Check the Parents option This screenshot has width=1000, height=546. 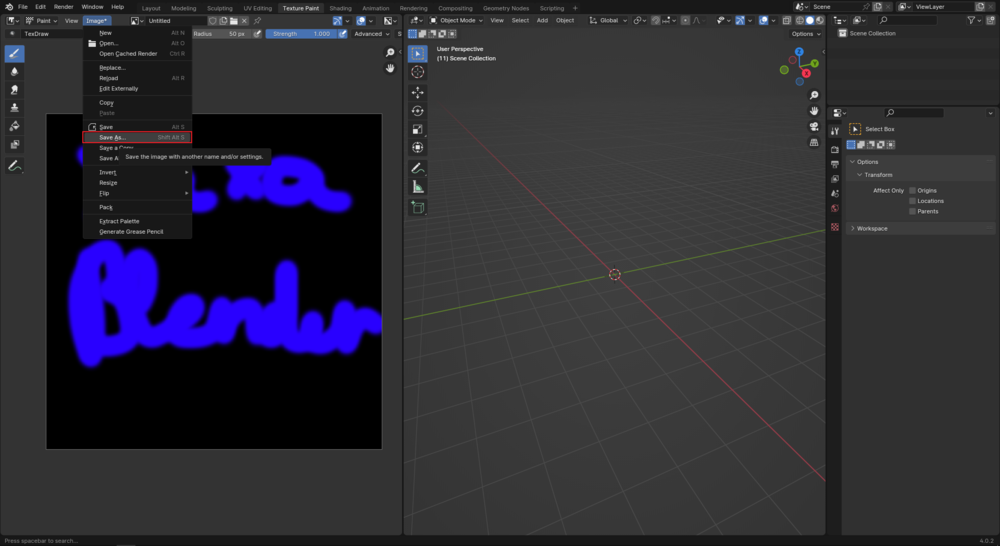click(x=912, y=211)
